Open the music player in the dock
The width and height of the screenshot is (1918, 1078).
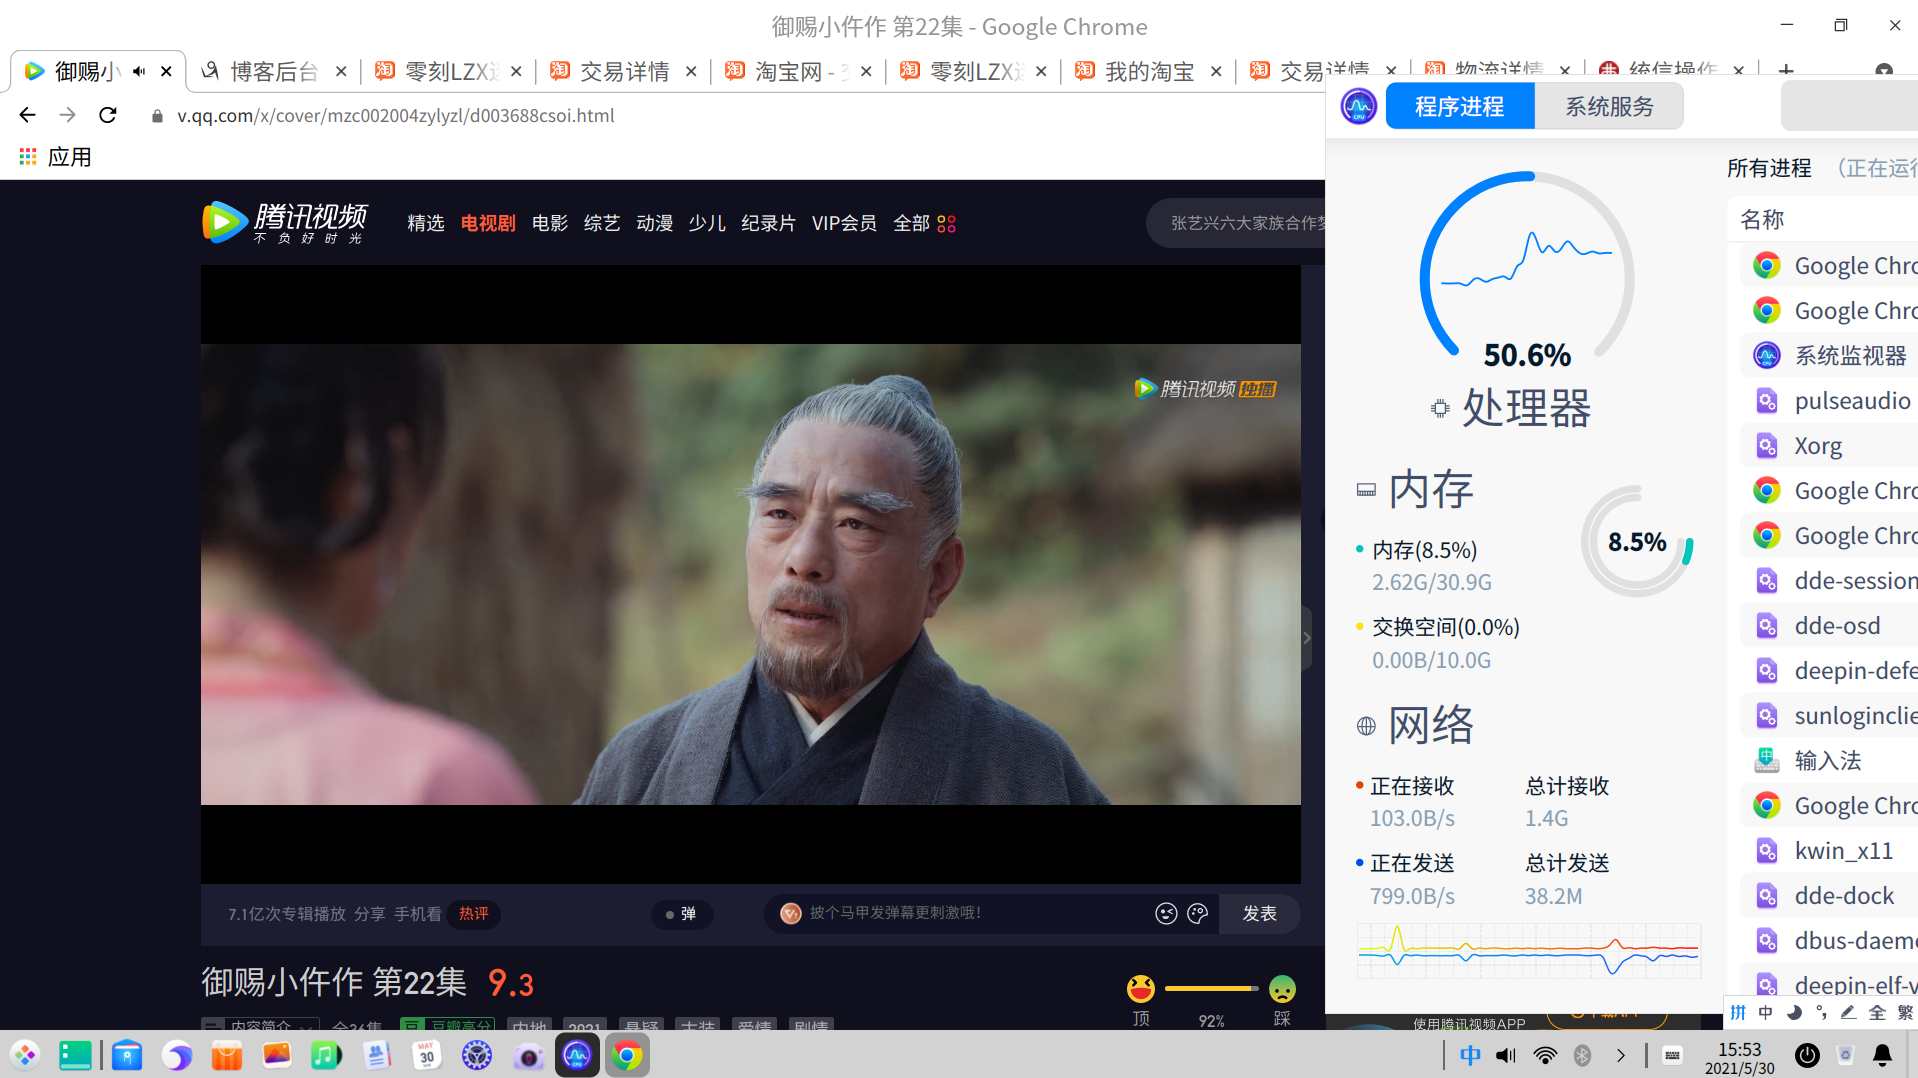point(326,1055)
